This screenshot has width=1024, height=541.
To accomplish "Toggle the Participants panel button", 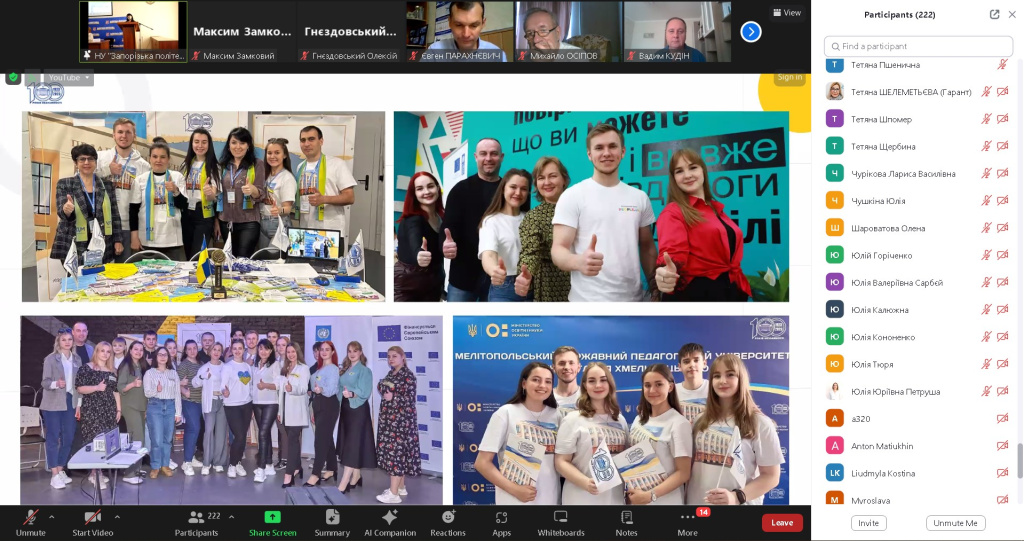I will [x=197, y=523].
